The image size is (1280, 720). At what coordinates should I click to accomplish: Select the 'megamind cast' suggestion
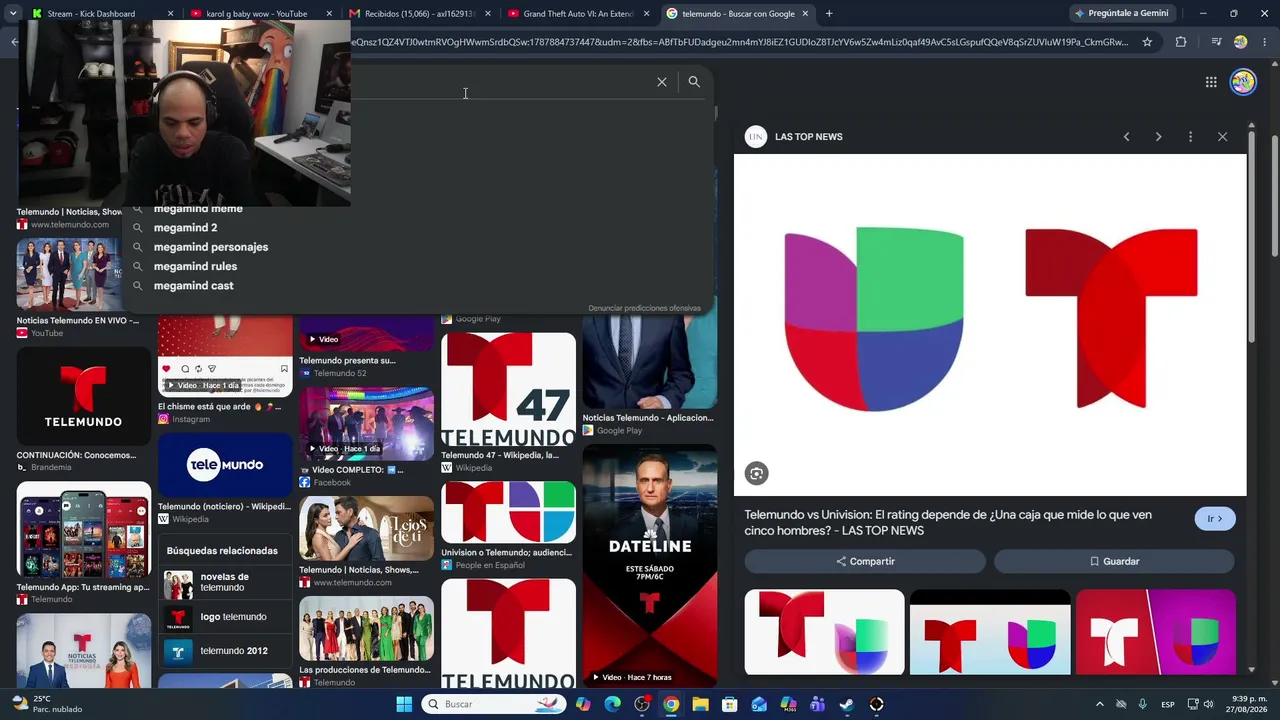[193, 285]
